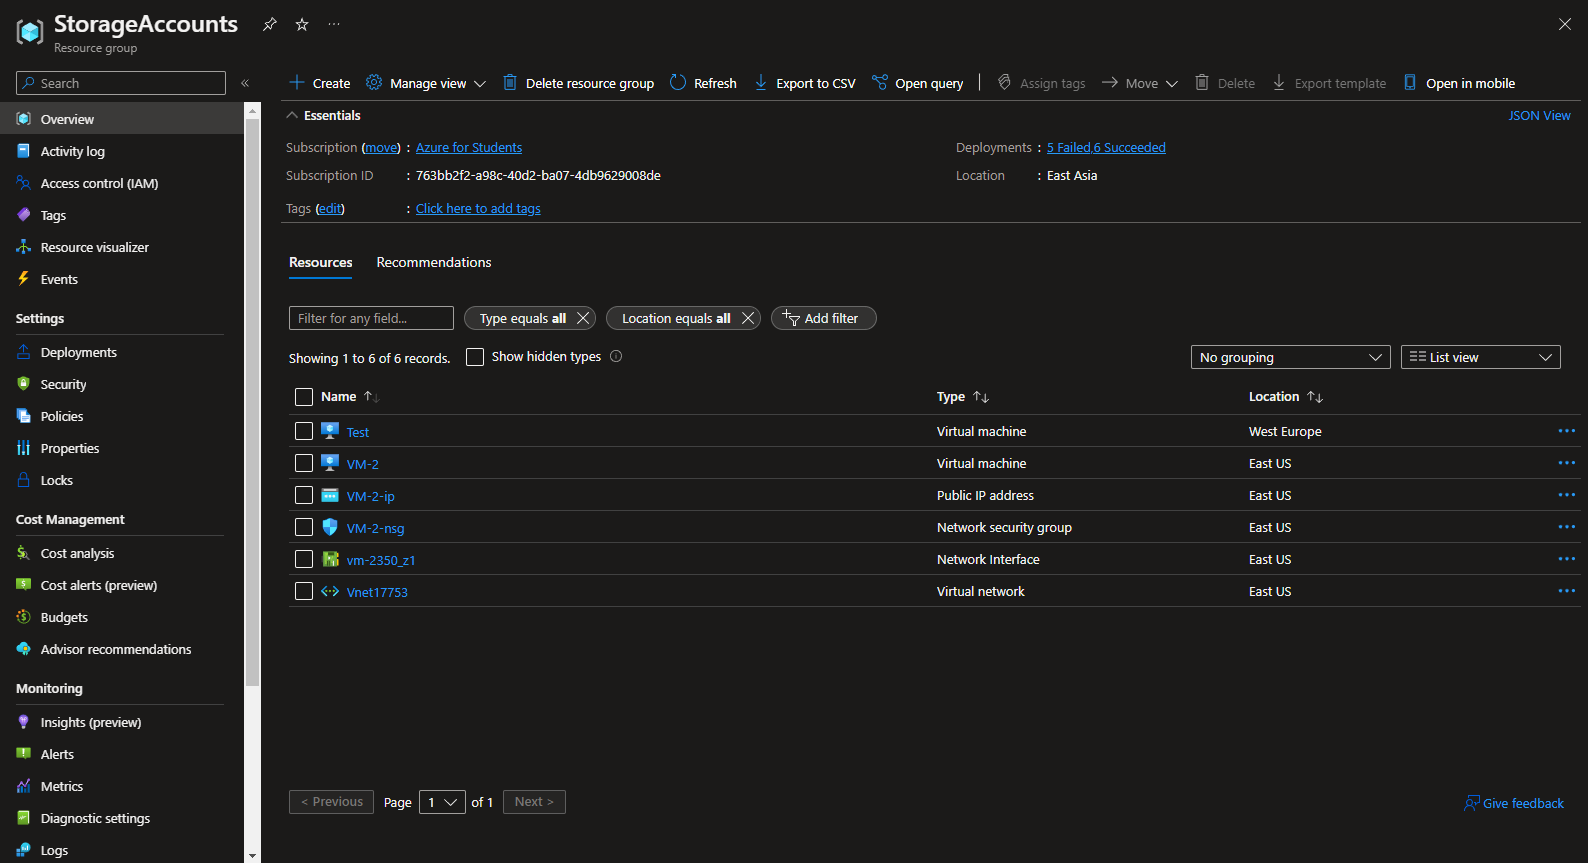Pin the StorageAccounts resource group
Image resolution: width=1588 pixels, height=863 pixels.
click(270, 24)
